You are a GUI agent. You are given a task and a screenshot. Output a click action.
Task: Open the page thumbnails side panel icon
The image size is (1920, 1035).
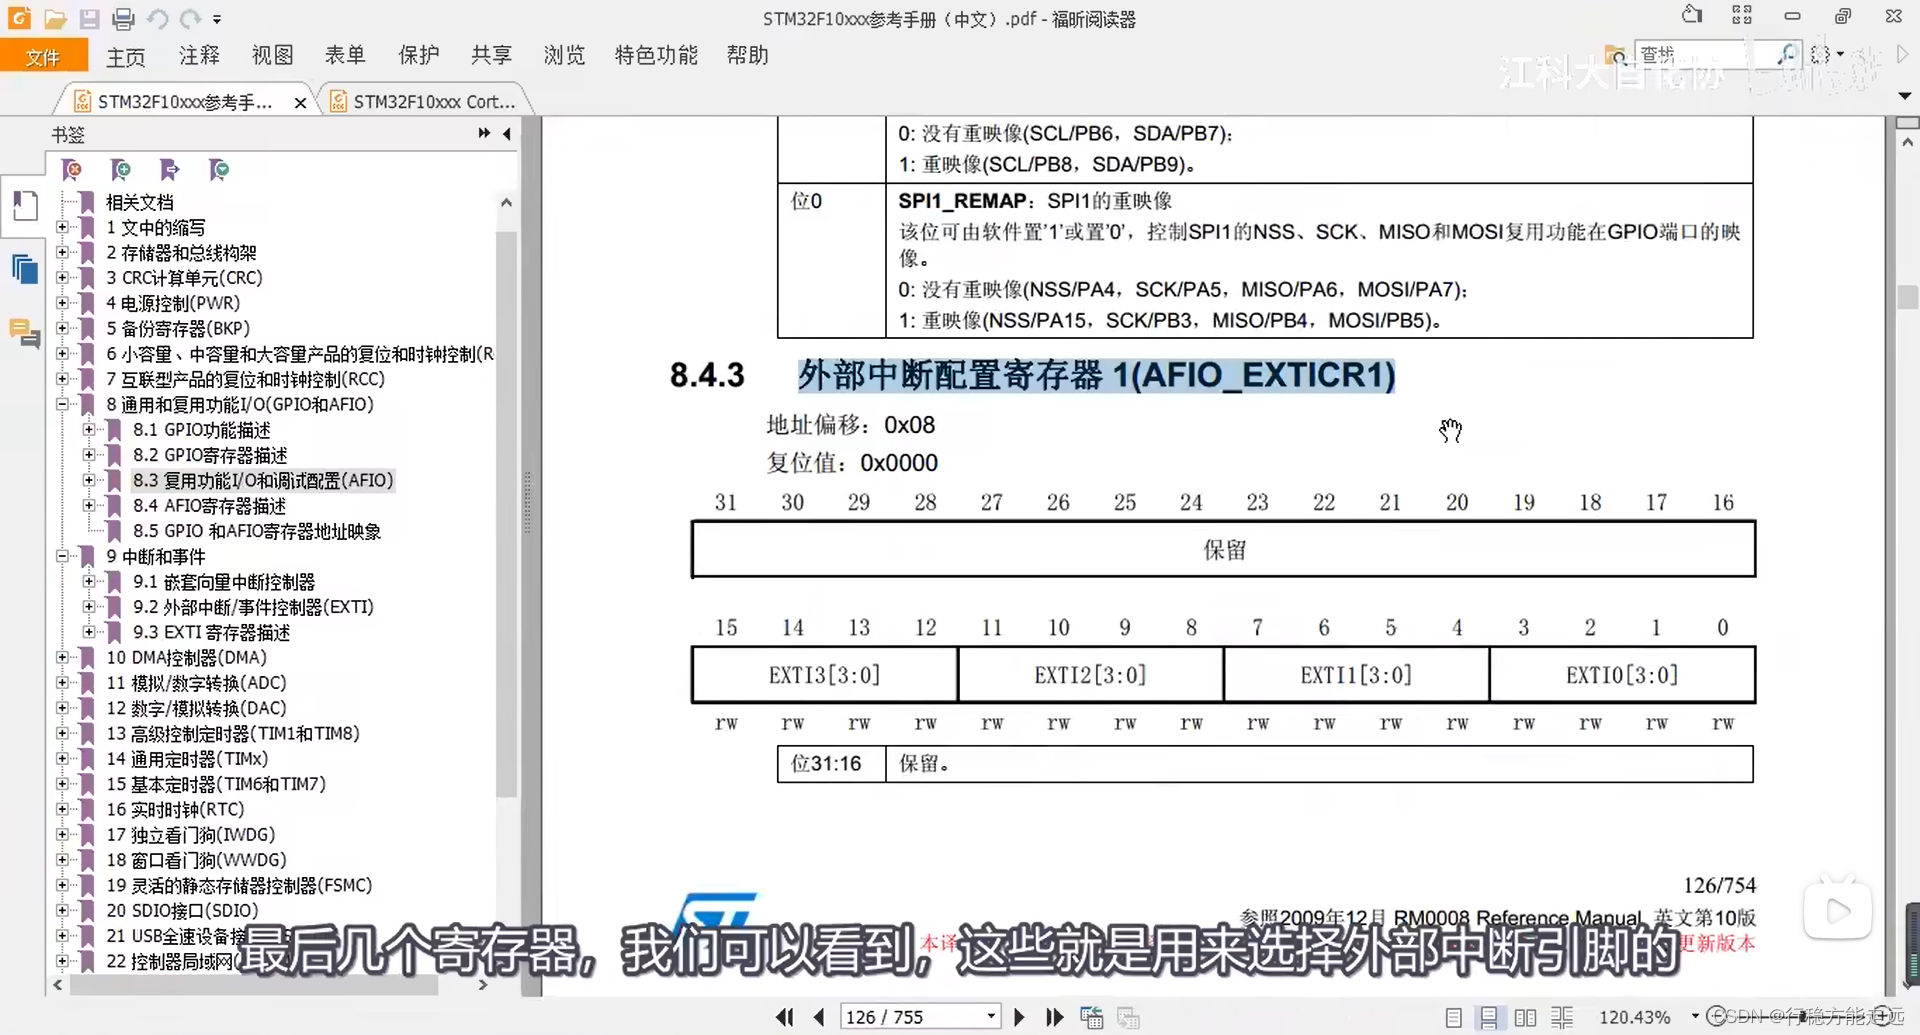(x=25, y=207)
